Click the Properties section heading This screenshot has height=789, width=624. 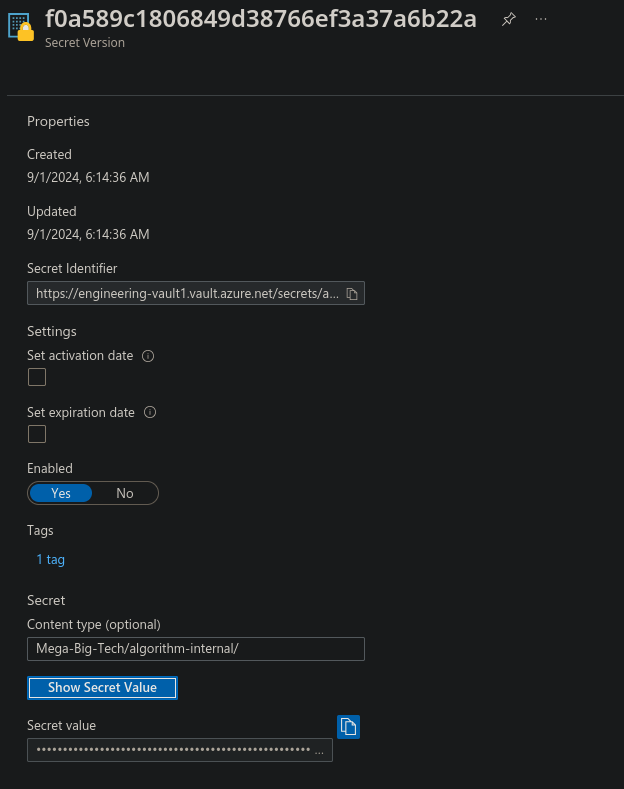58,122
